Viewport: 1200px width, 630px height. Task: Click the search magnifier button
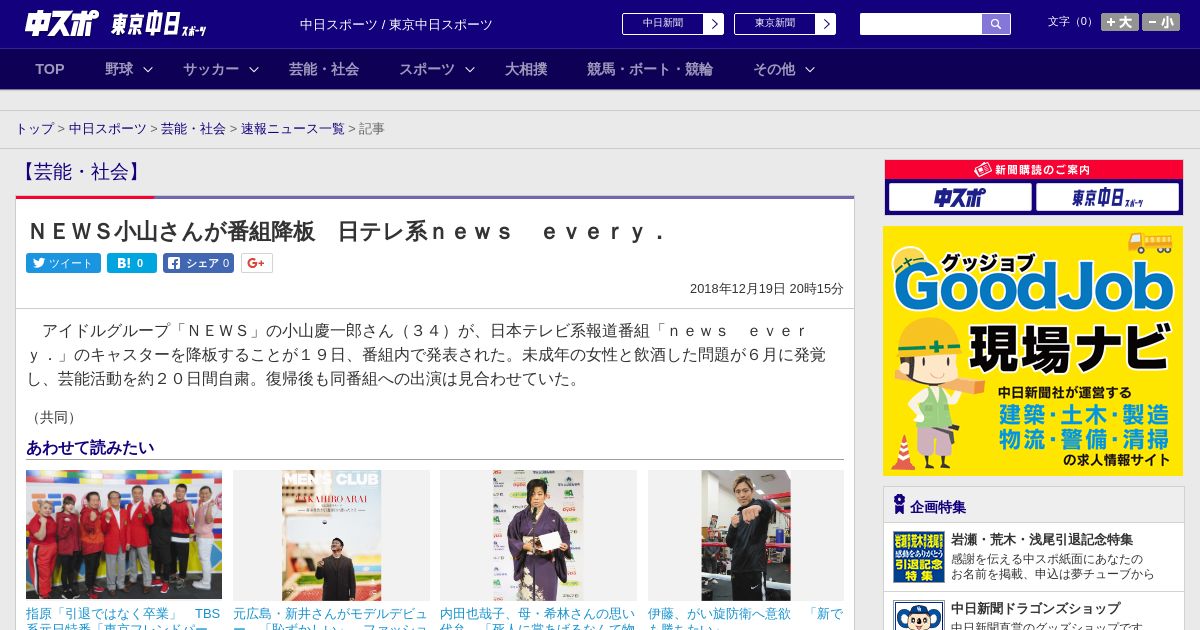point(996,24)
